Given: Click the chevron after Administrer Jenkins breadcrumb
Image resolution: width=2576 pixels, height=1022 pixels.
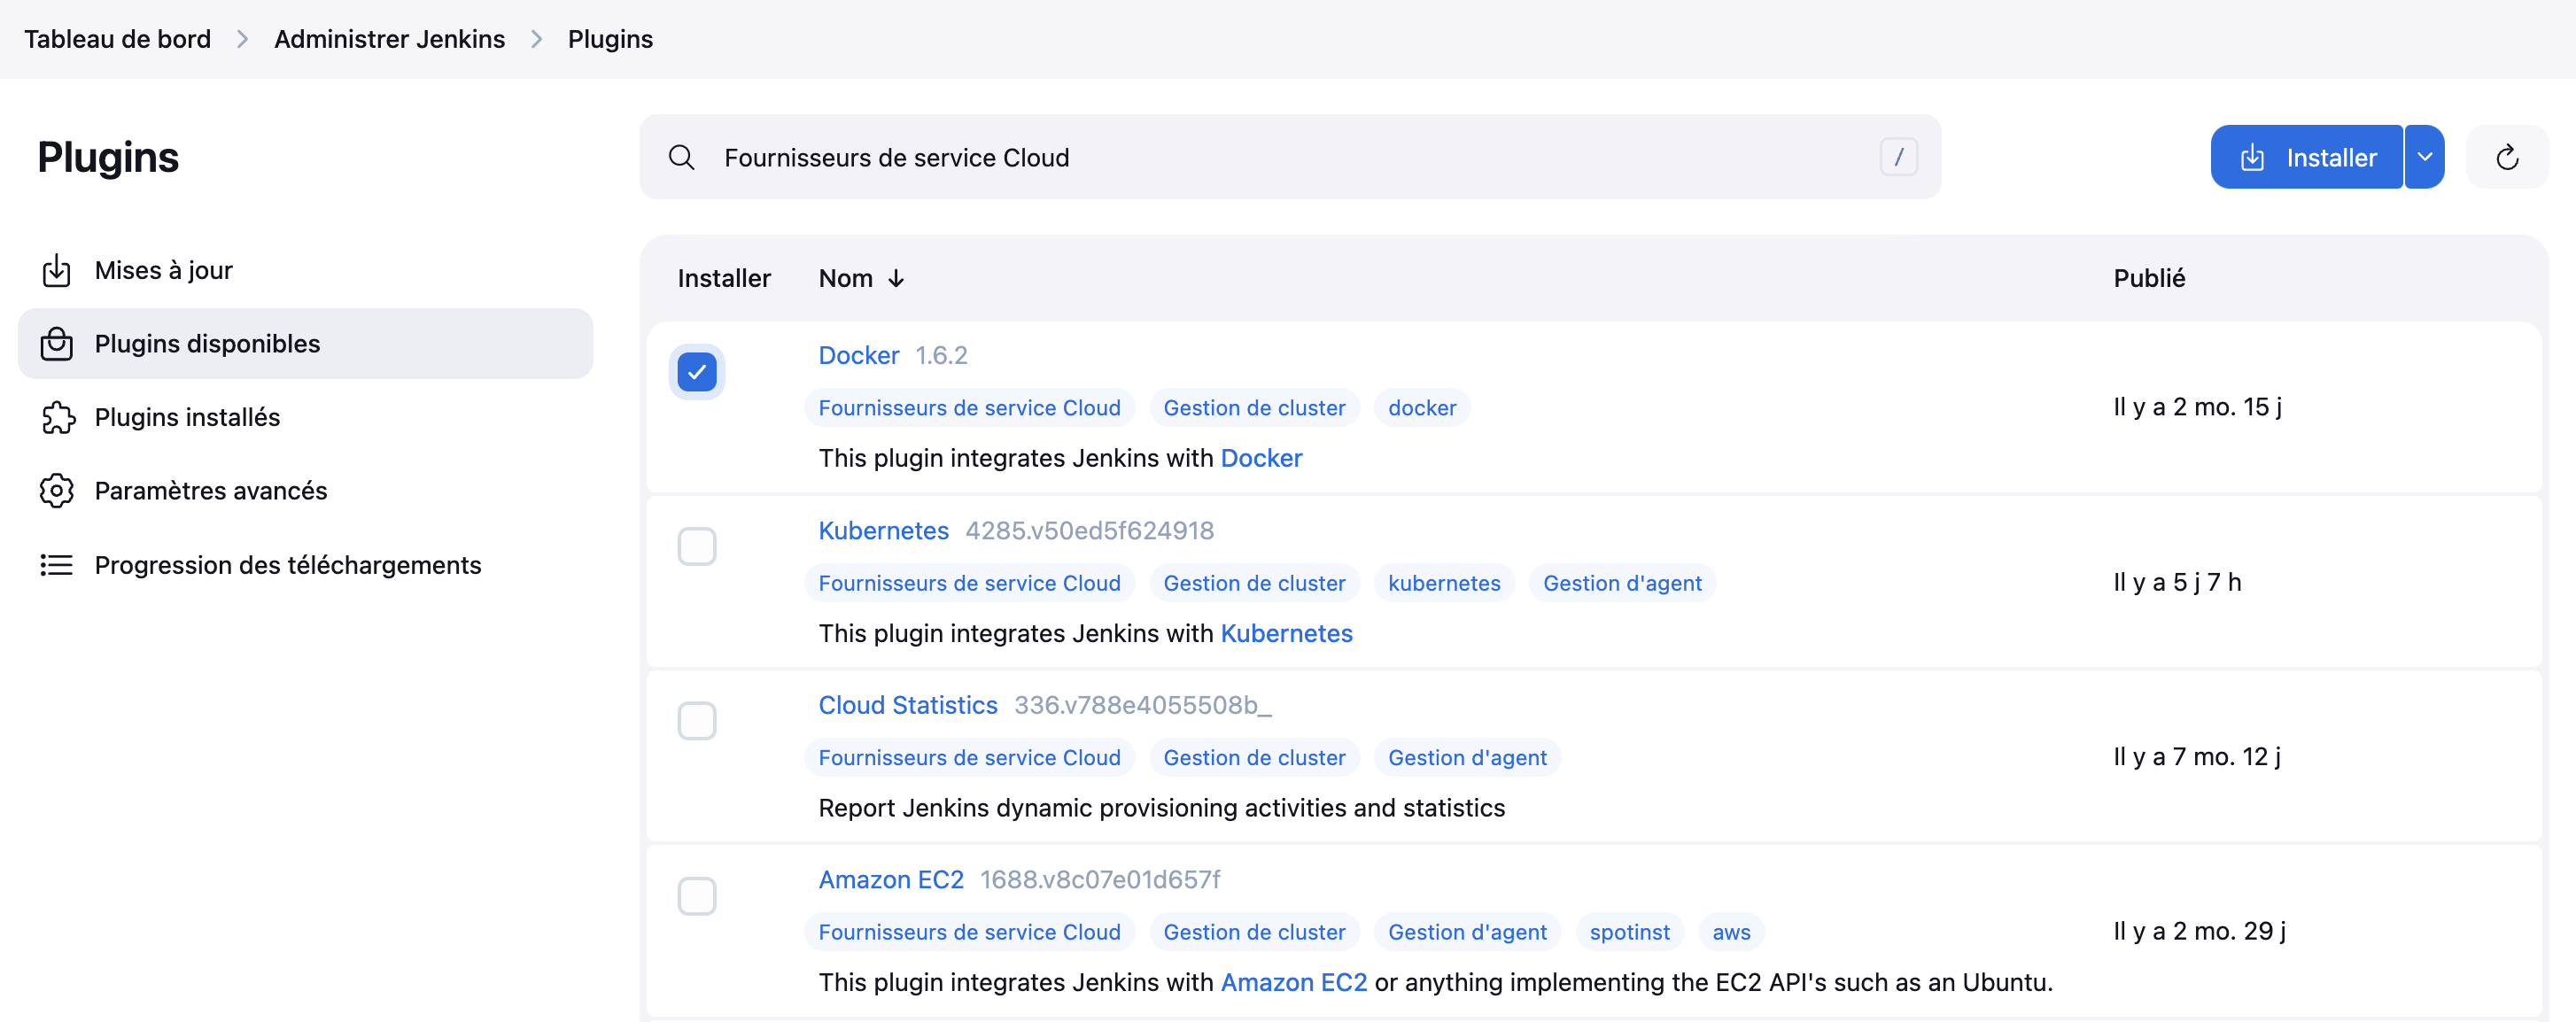Looking at the screenshot, I should (537, 39).
